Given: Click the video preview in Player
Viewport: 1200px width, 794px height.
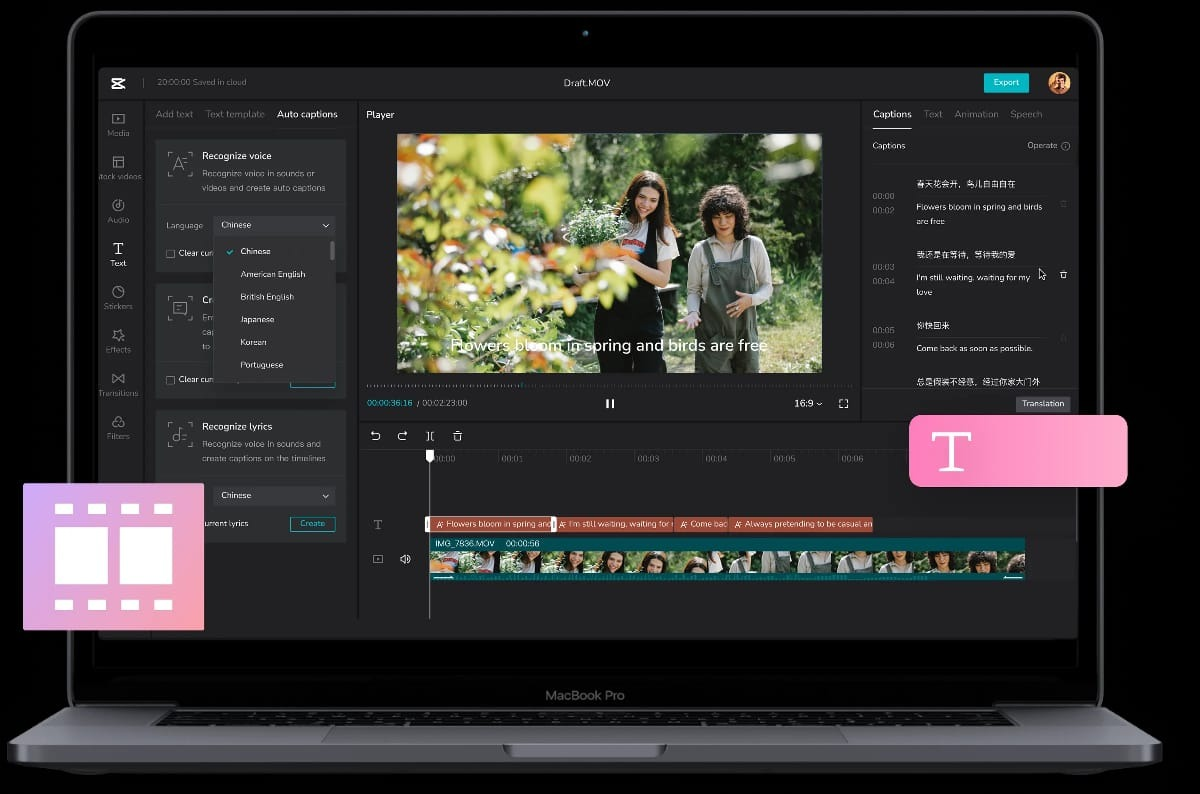Looking at the screenshot, I should click(x=609, y=254).
